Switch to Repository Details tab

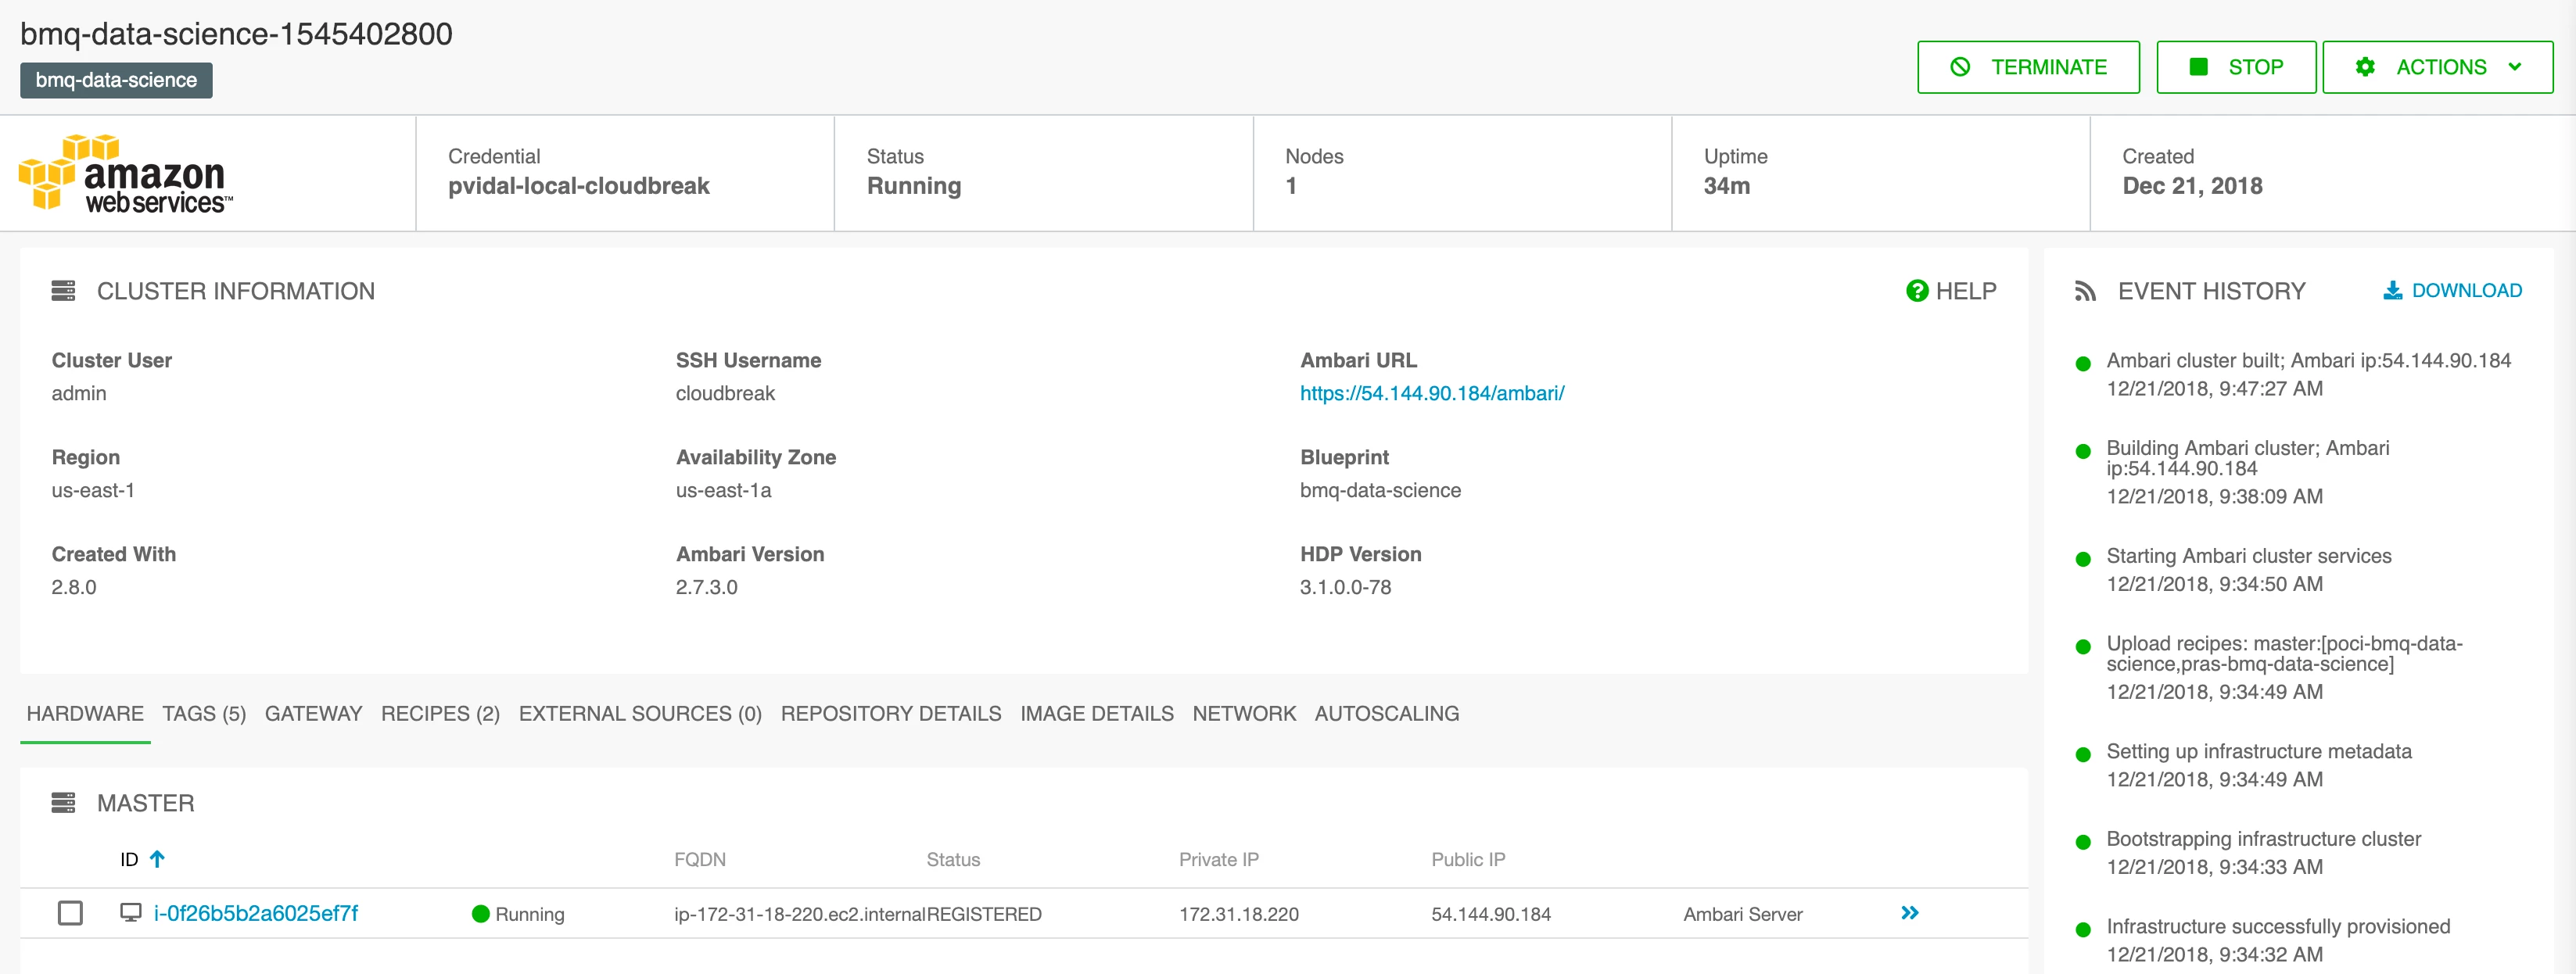click(891, 713)
